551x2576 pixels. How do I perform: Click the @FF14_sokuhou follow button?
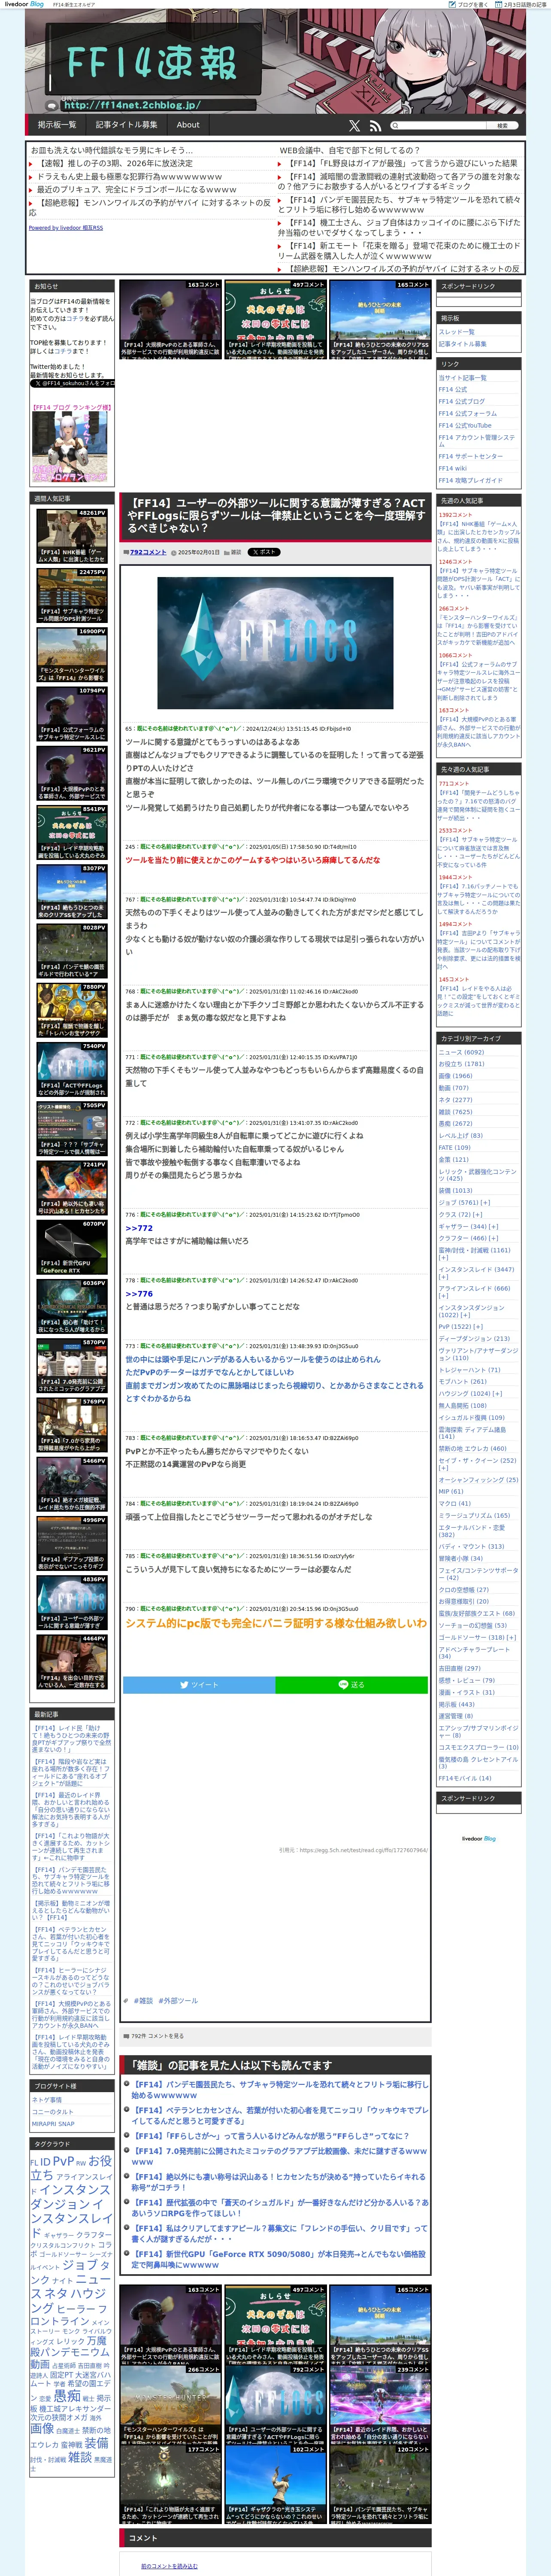(x=72, y=383)
